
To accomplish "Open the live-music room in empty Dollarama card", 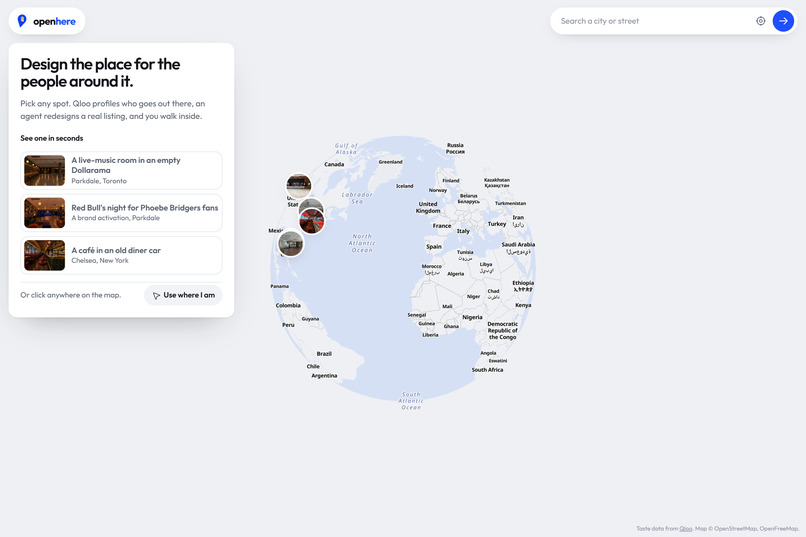I will click(x=121, y=171).
